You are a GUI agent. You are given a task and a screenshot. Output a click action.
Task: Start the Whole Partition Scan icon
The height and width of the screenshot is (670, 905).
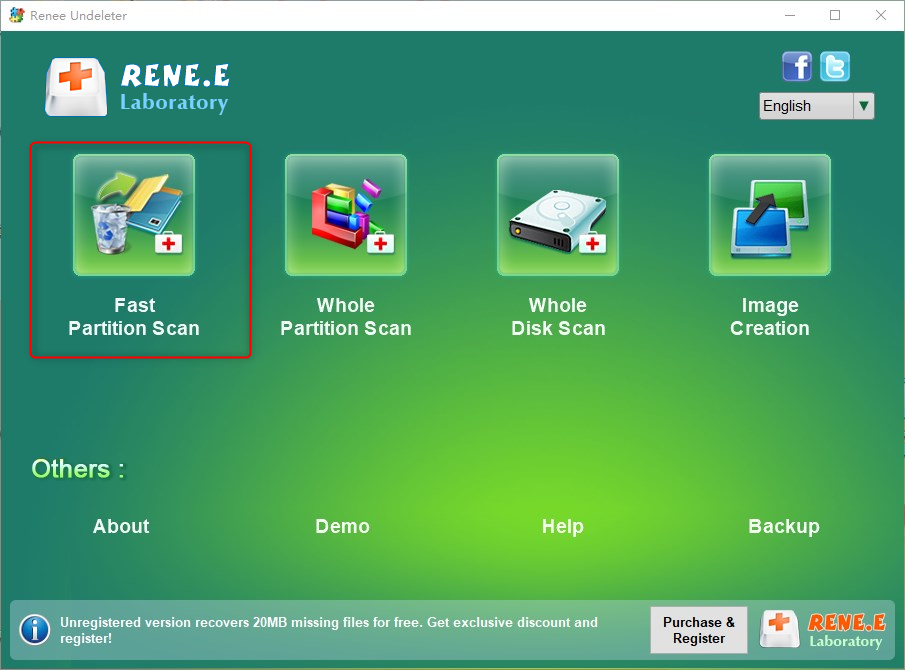(x=346, y=215)
